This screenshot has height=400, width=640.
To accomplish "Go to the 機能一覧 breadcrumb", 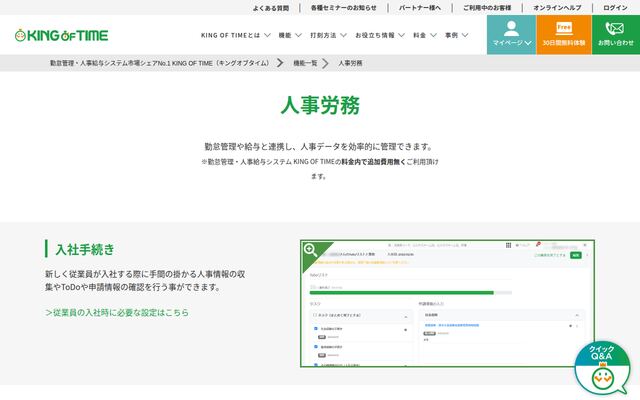I will [x=305, y=63].
